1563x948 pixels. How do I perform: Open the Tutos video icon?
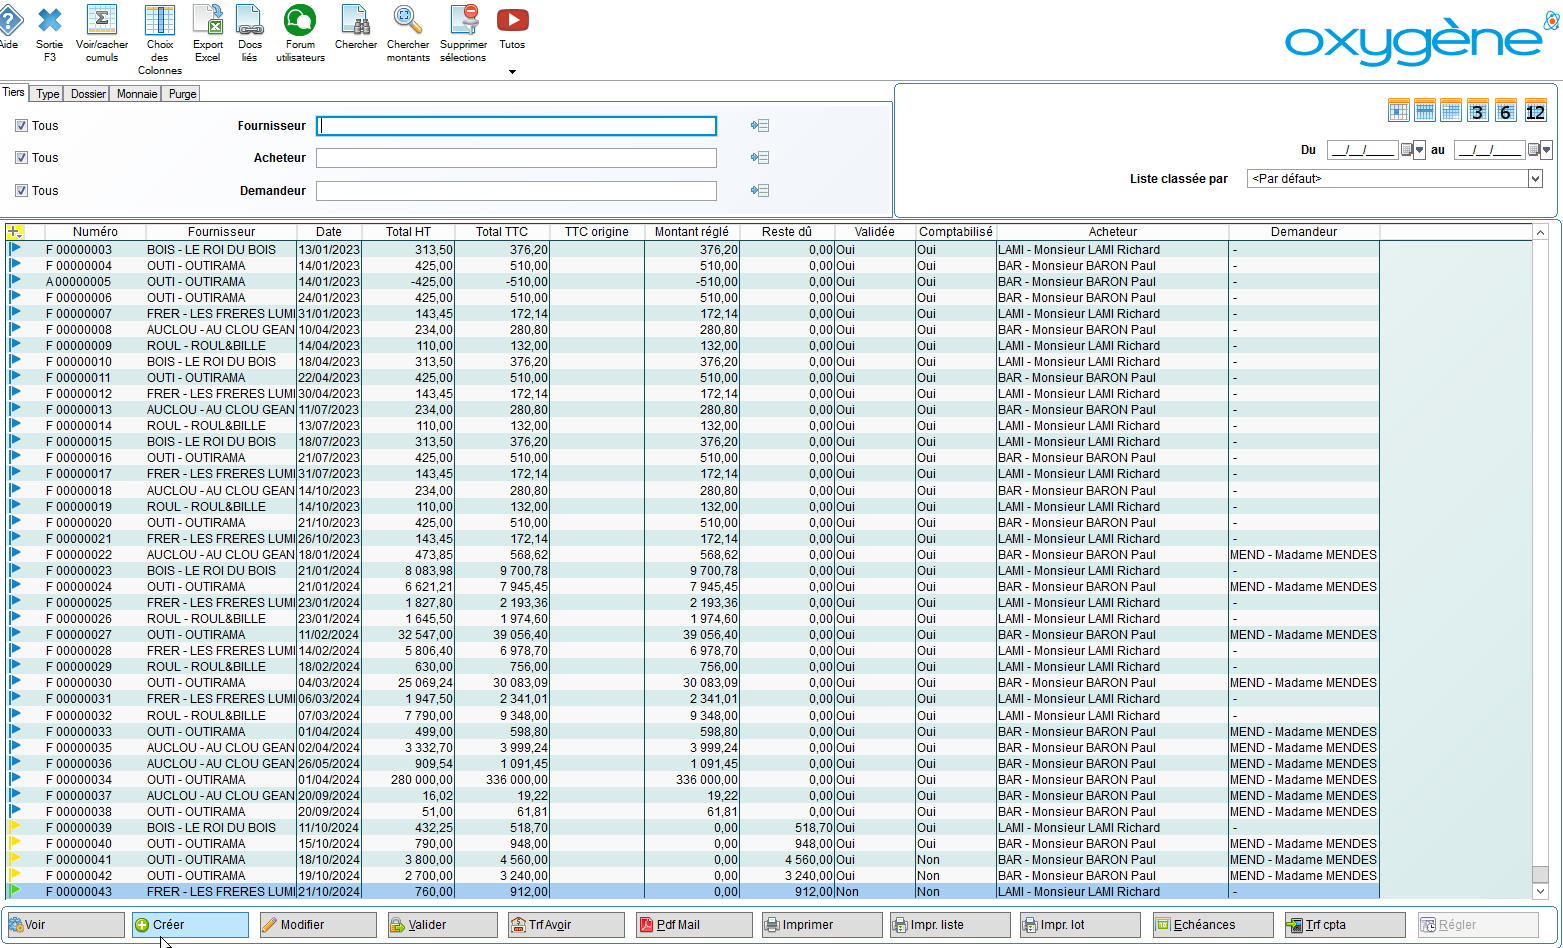click(512, 21)
